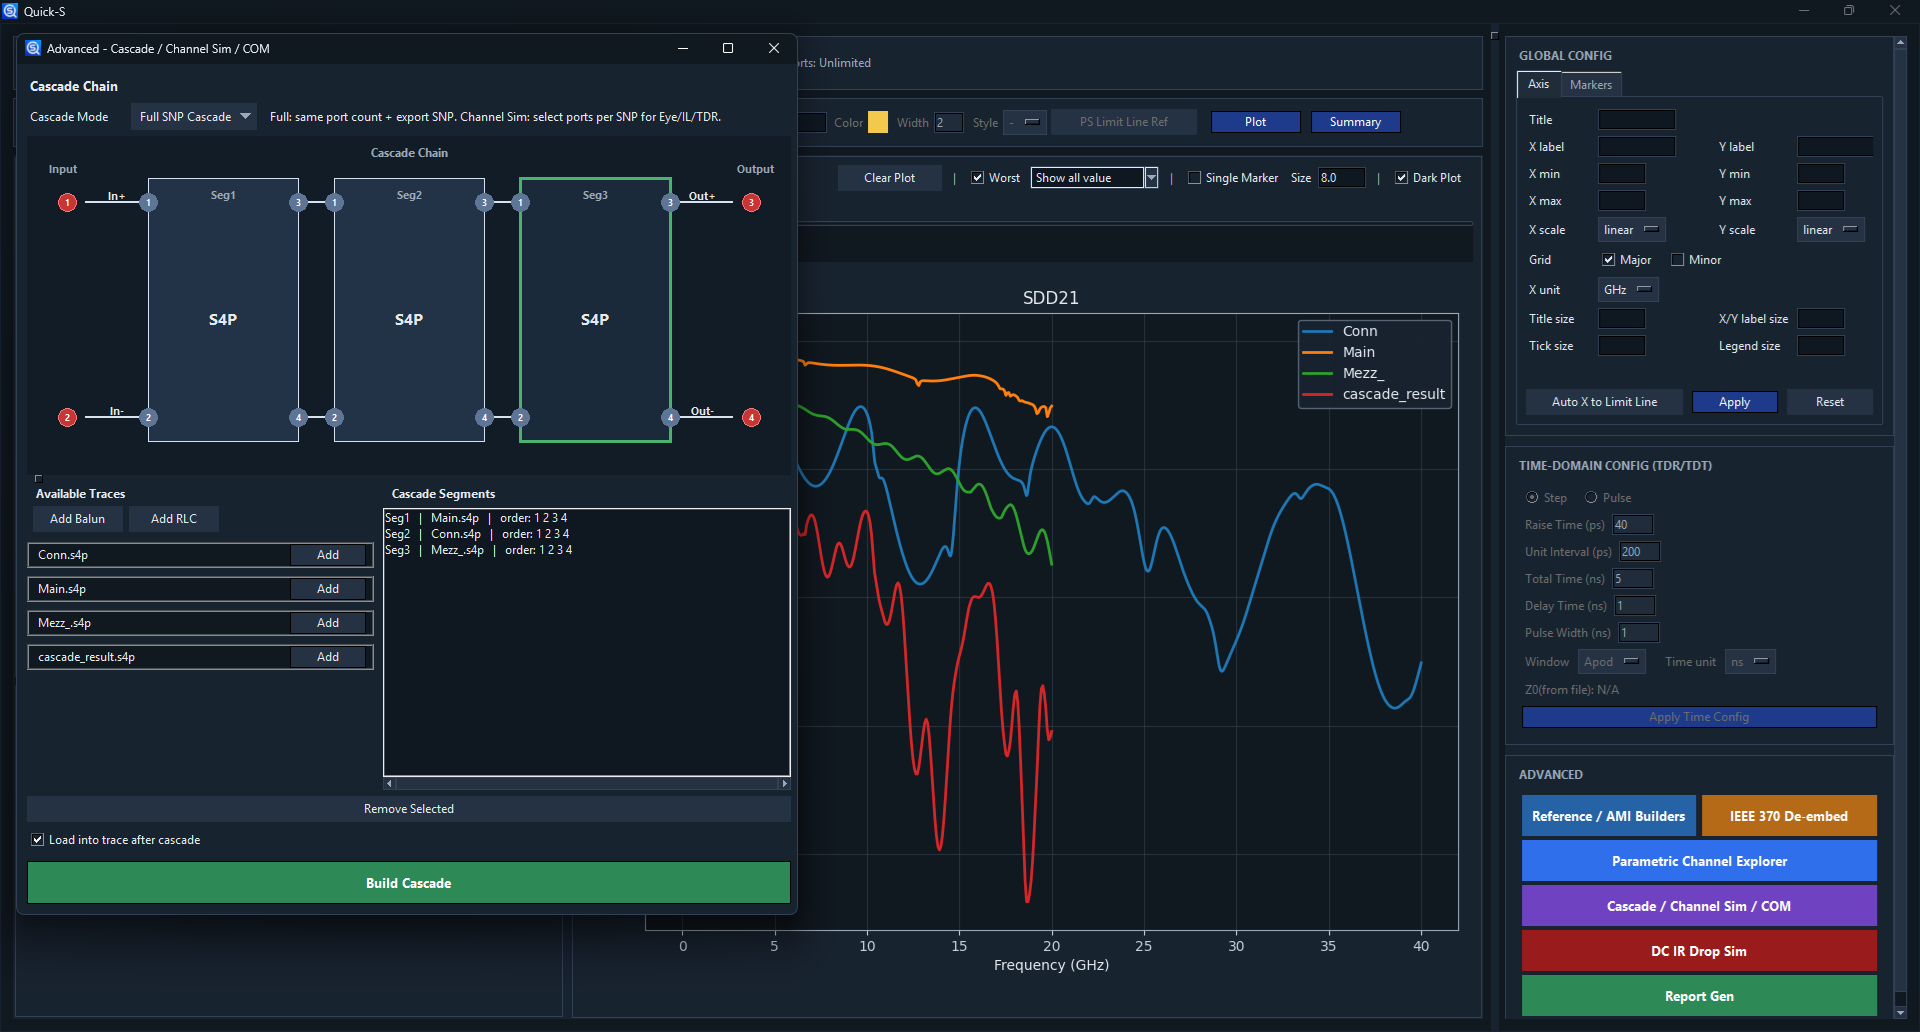Click left scroll arrow under Cascade Segments list

coord(389,784)
